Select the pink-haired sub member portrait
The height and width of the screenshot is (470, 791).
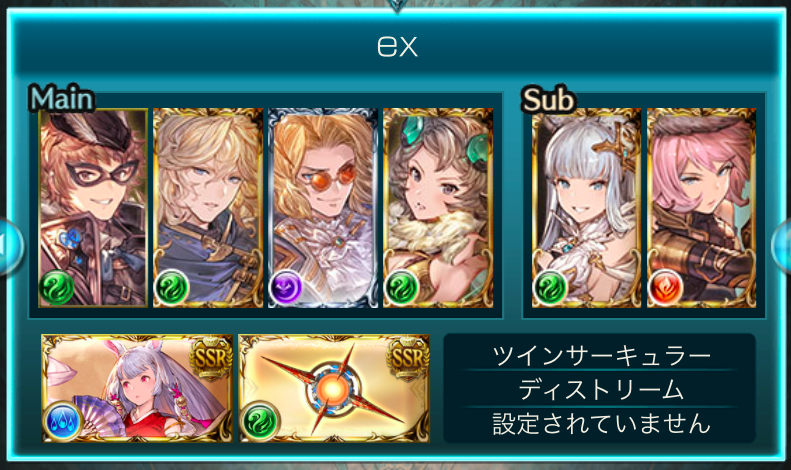tap(701, 207)
